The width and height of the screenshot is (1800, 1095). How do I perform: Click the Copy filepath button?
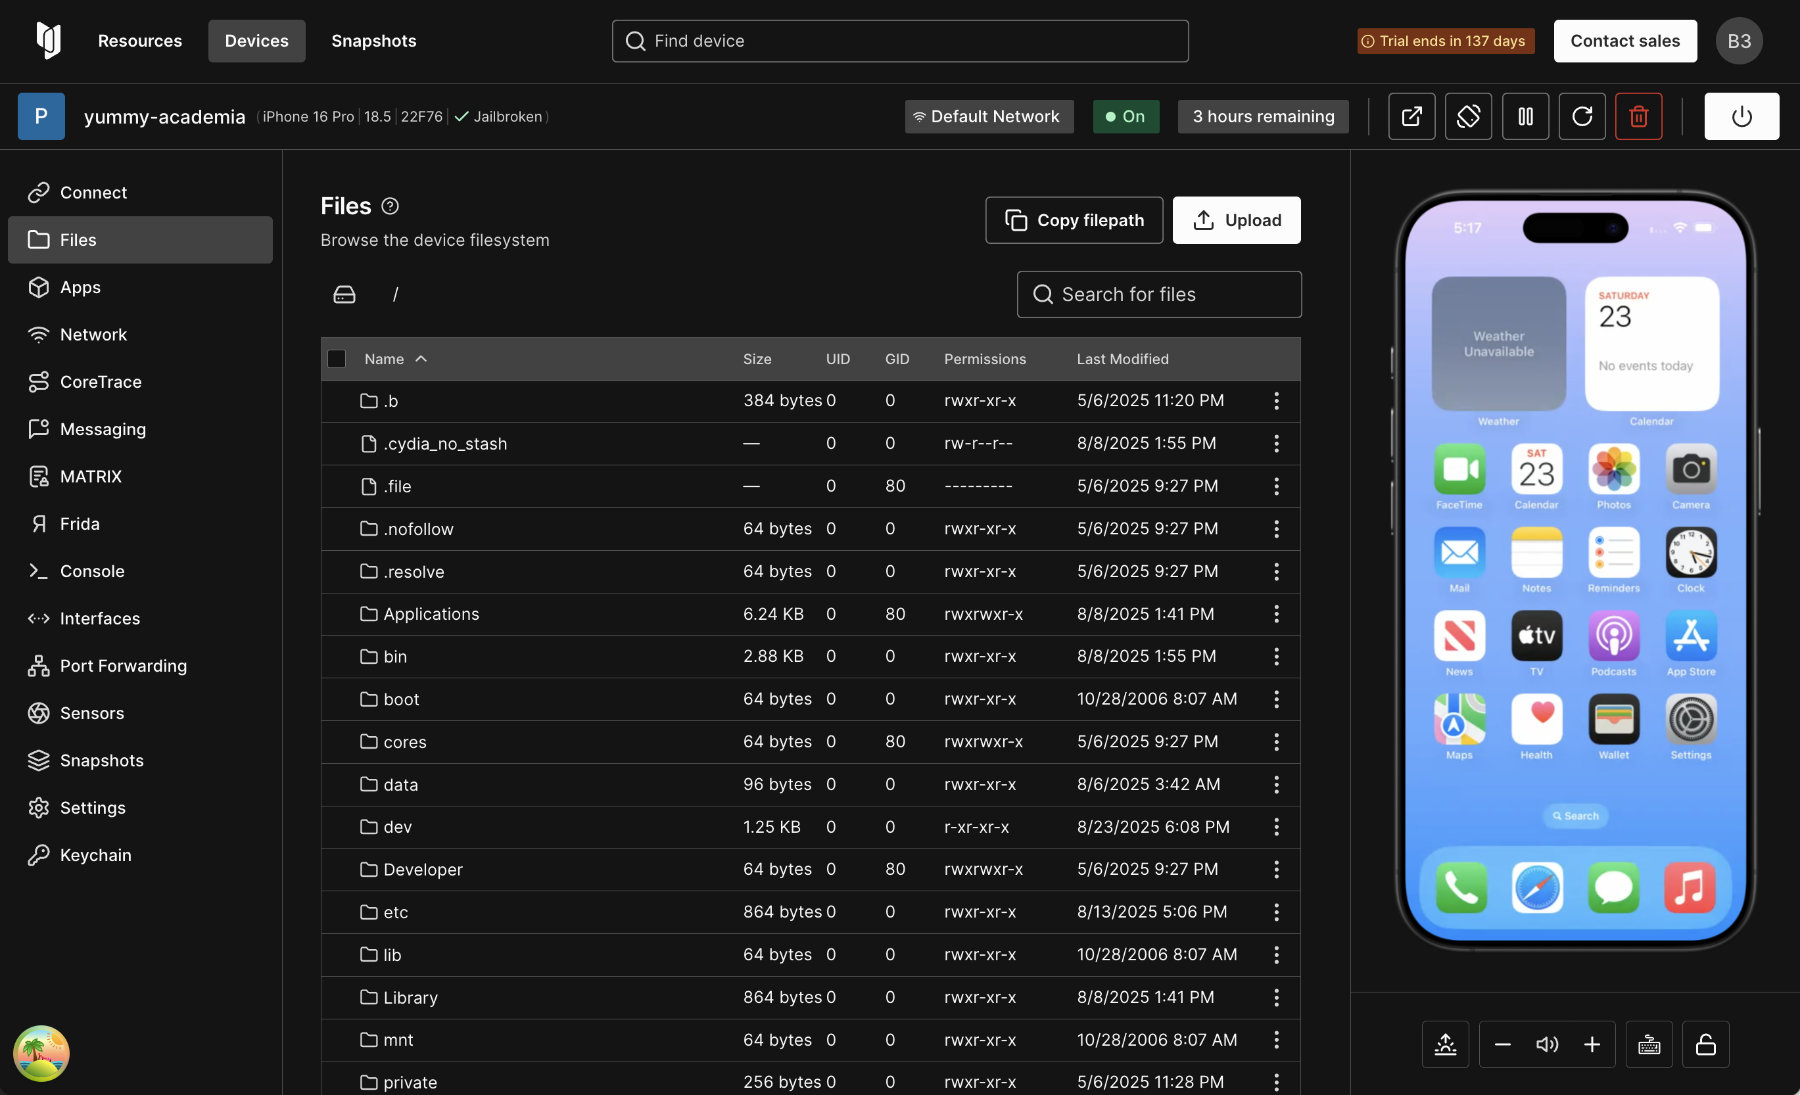(1074, 220)
